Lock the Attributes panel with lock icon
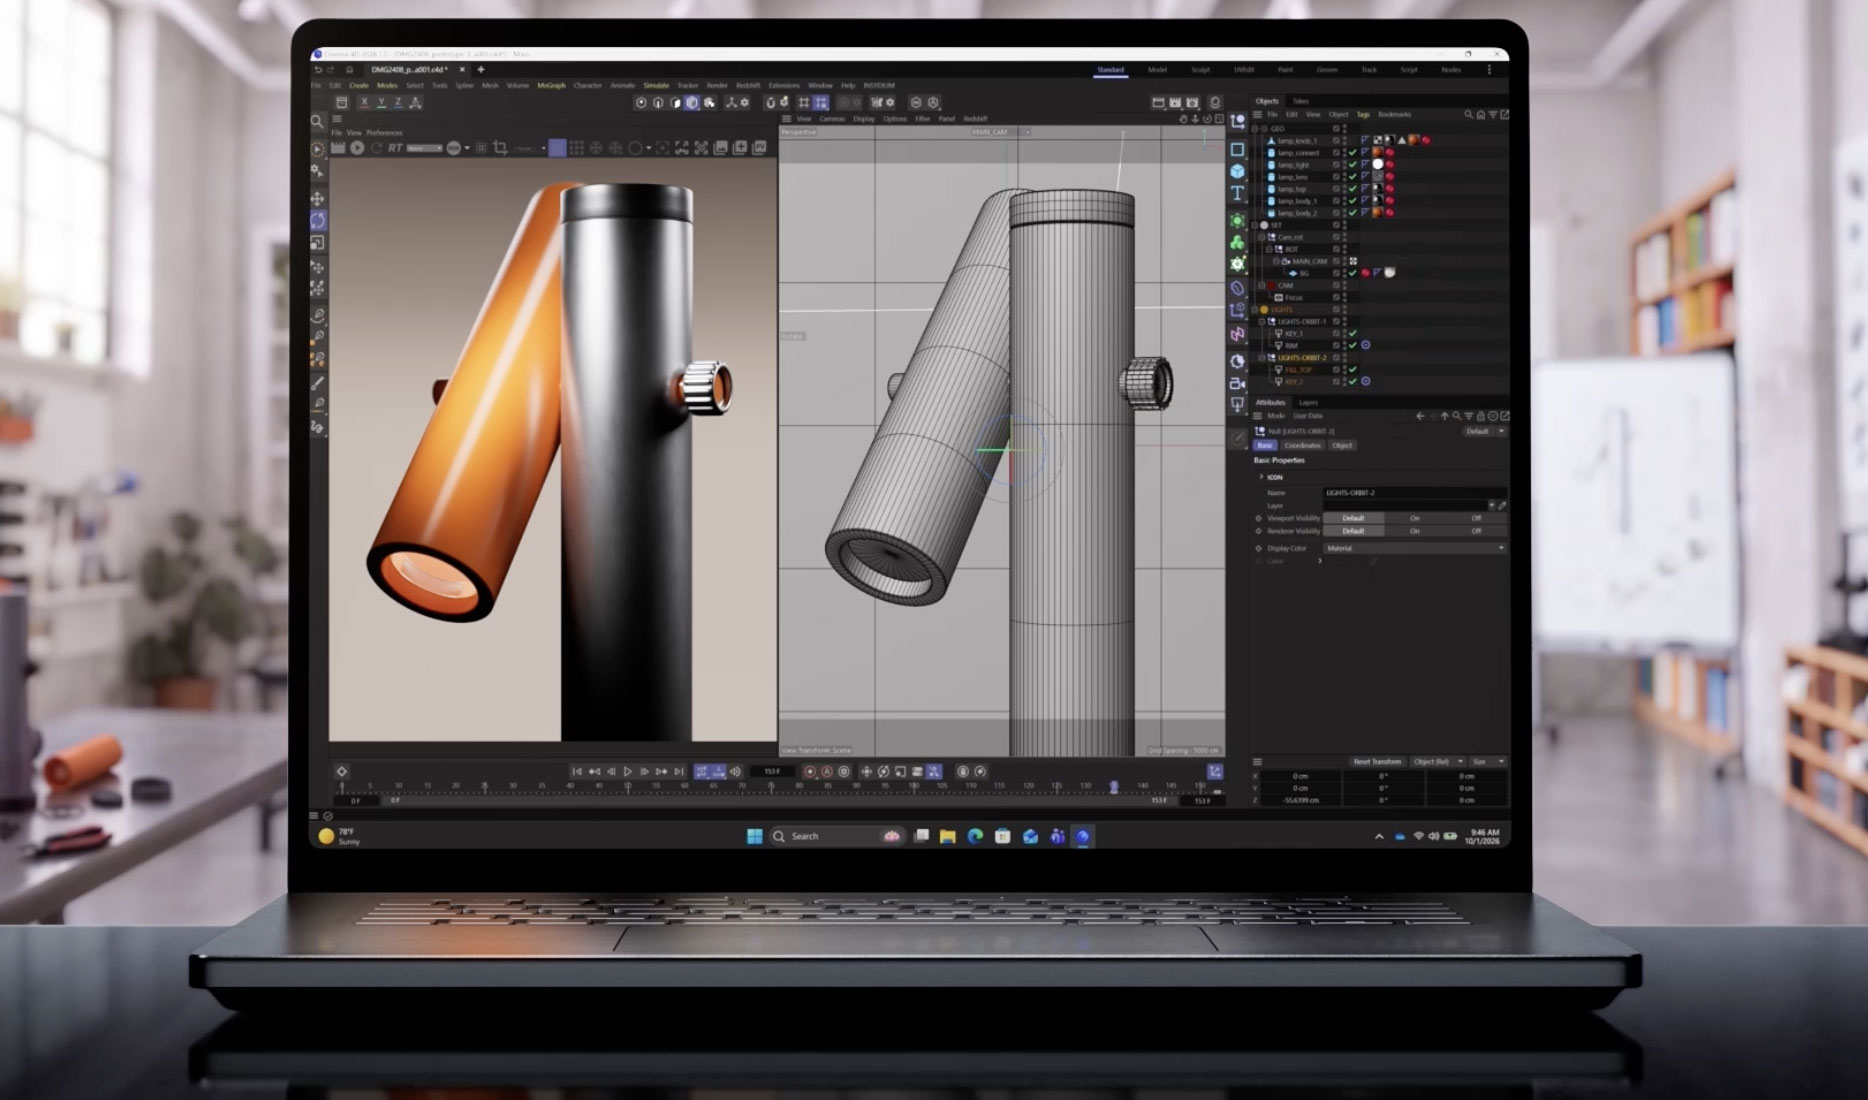The image size is (1868, 1100). click(1482, 416)
